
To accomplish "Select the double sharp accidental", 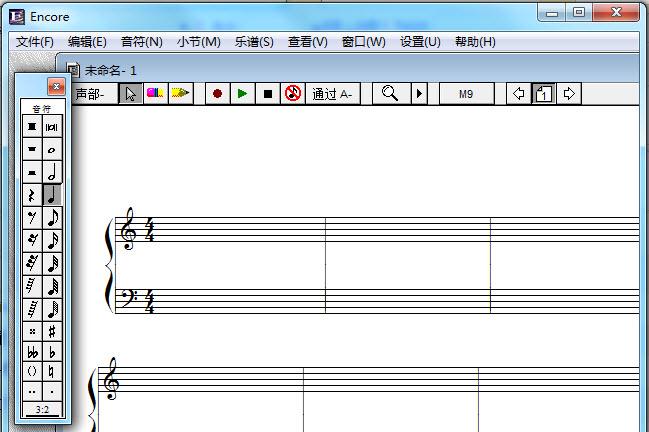I will (32, 331).
